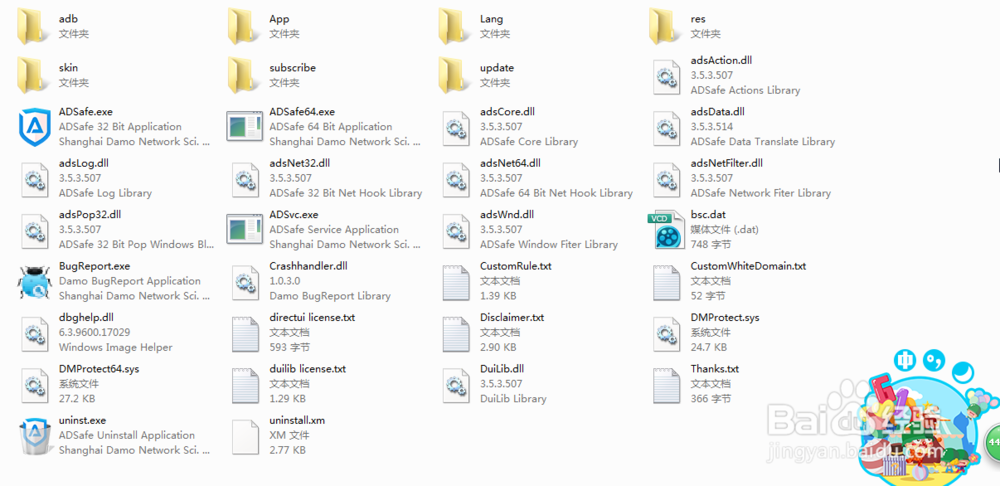Open the App folder icon
Screen dimensions: 1000x486
244,27
